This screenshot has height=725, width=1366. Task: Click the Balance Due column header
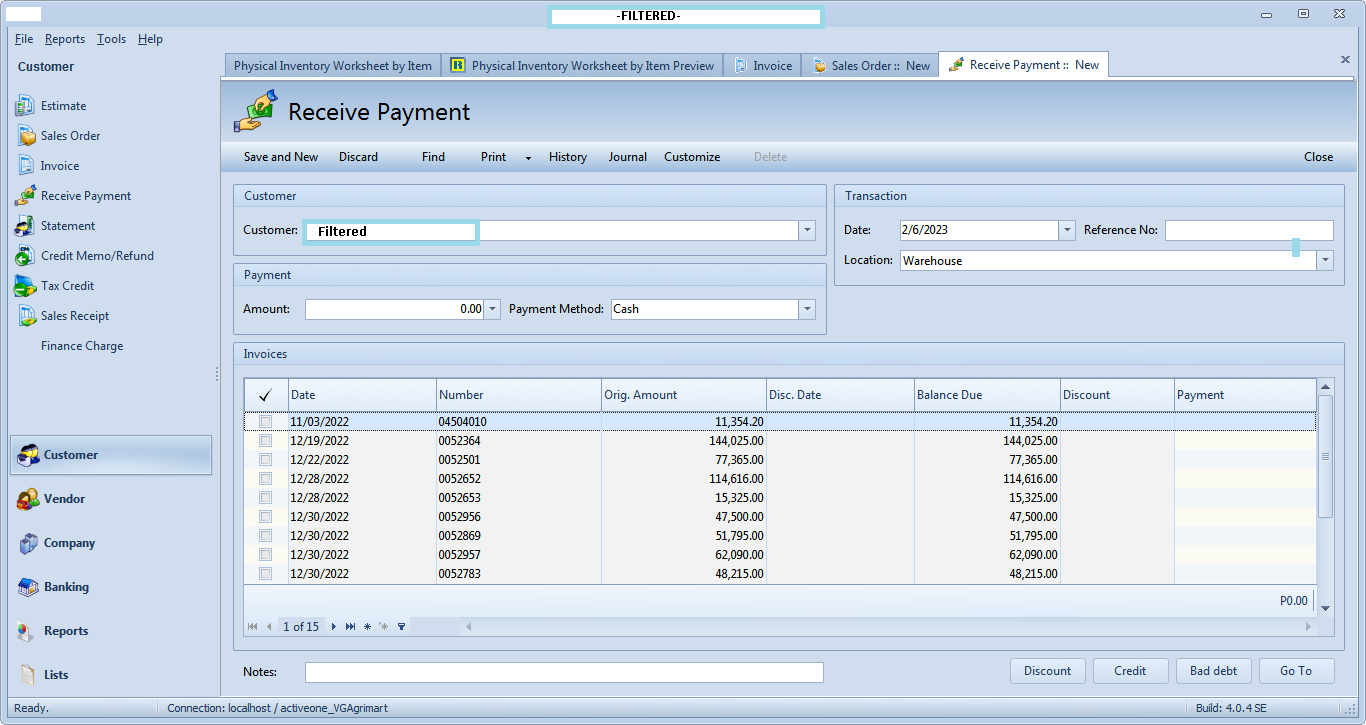987,395
